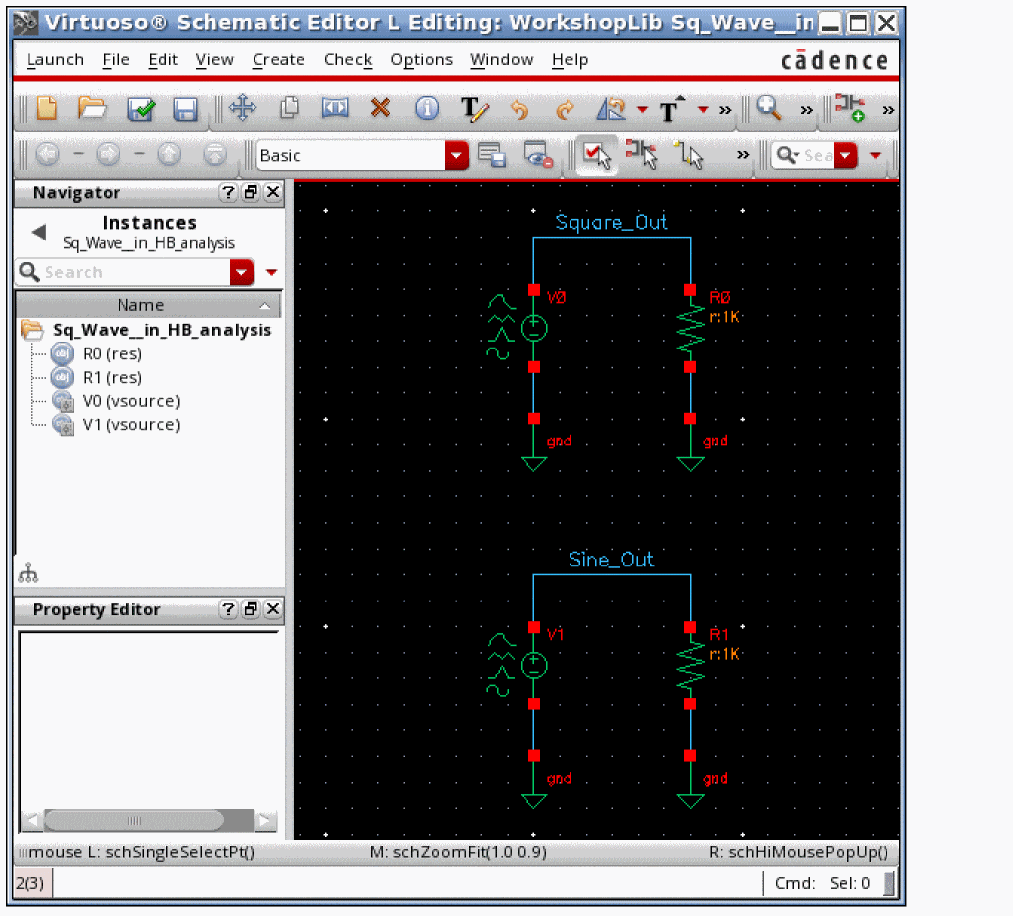Click the Stretch tool icon

click(x=334, y=108)
